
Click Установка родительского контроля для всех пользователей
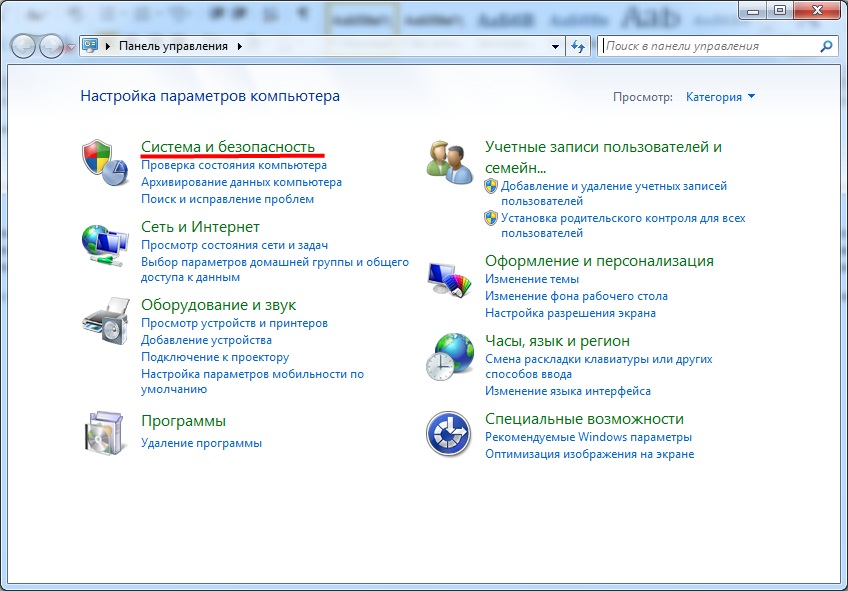point(623,225)
